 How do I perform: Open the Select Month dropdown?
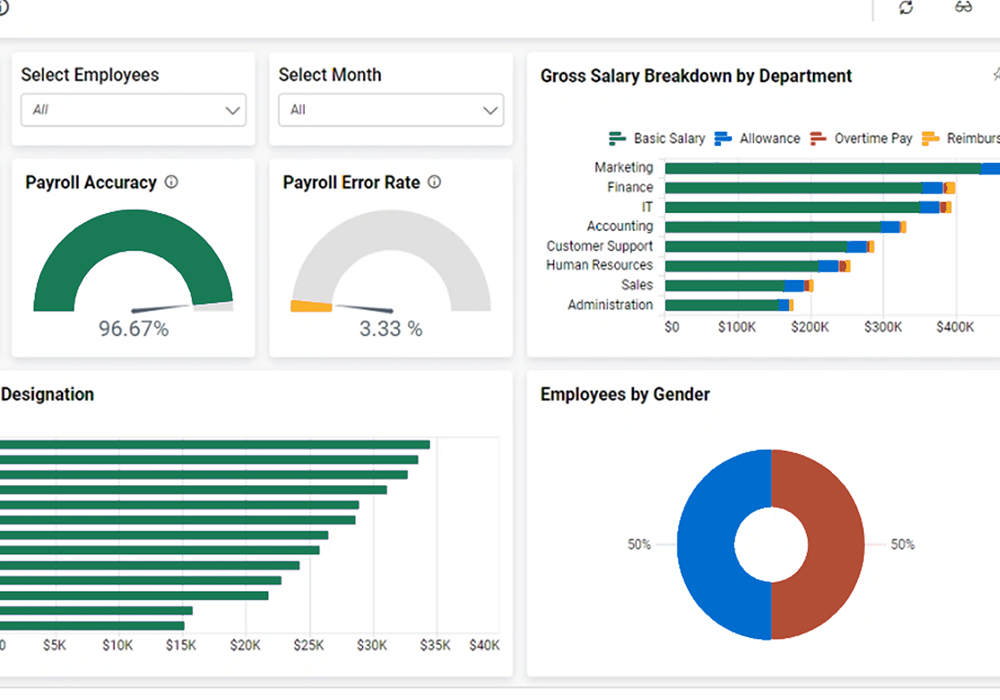[x=390, y=110]
